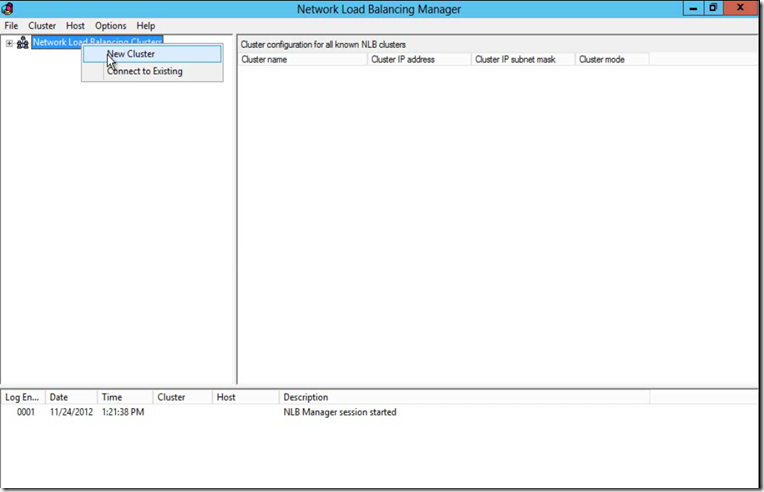Sort by Cluster IP address column
The height and width of the screenshot is (492, 764).
419,59
